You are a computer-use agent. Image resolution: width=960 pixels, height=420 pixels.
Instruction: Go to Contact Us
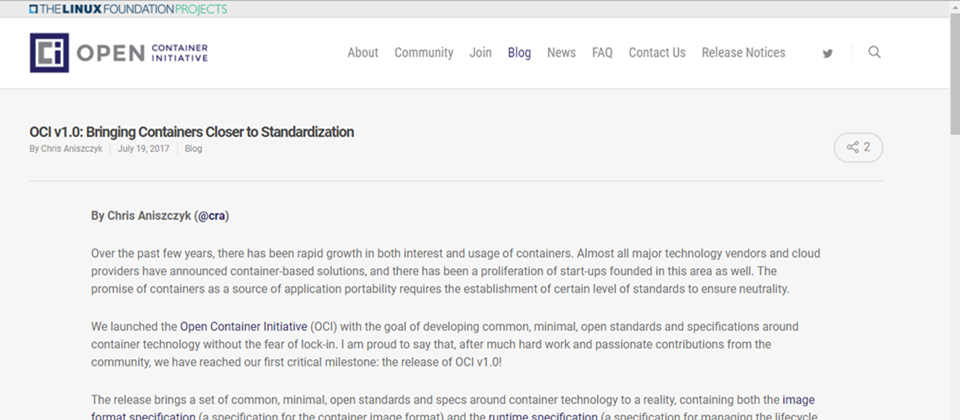[x=657, y=53]
